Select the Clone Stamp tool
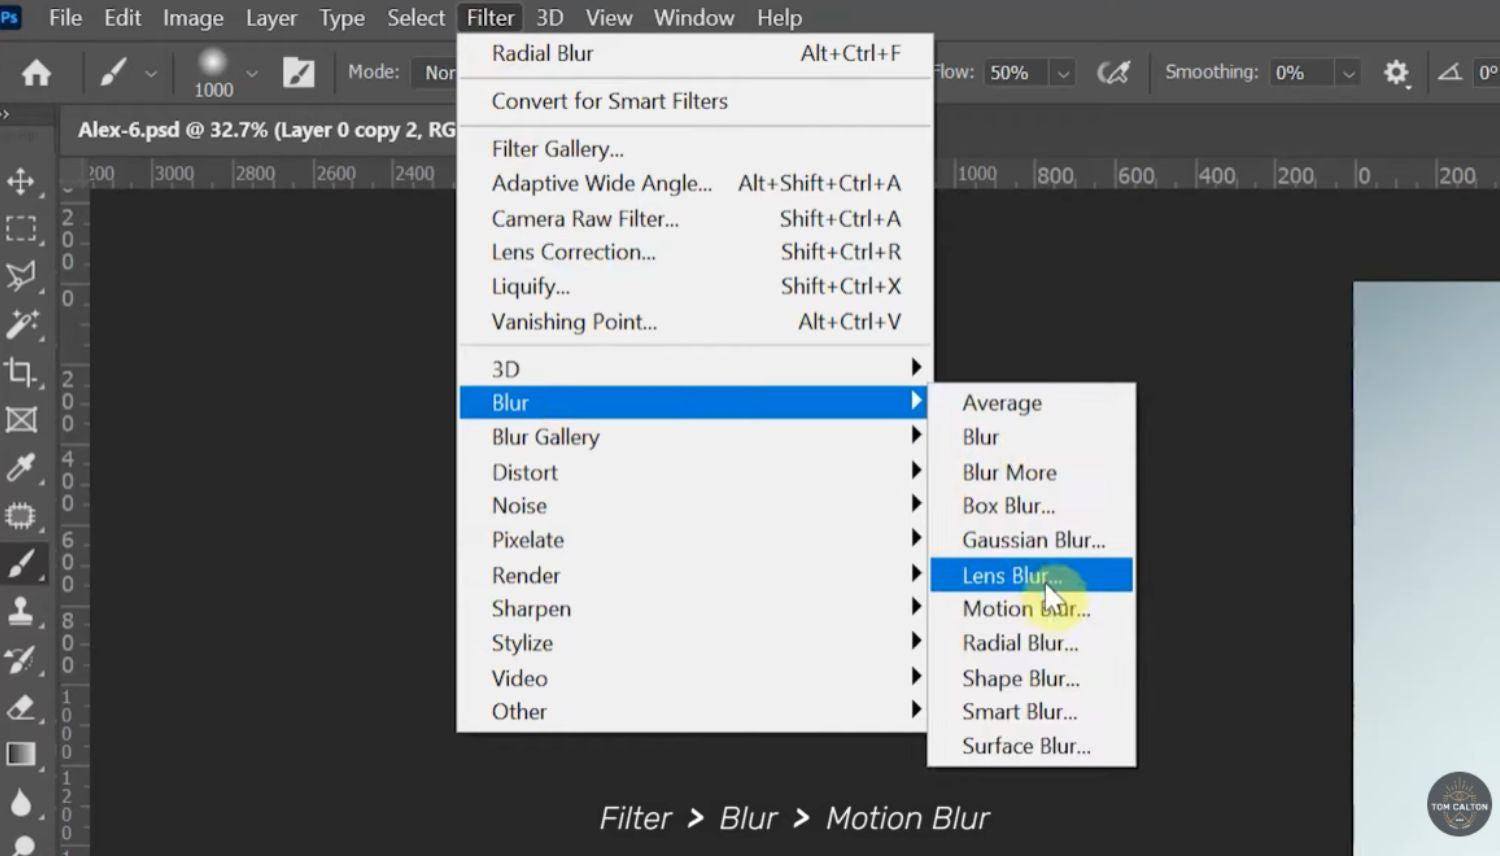 click(21, 611)
